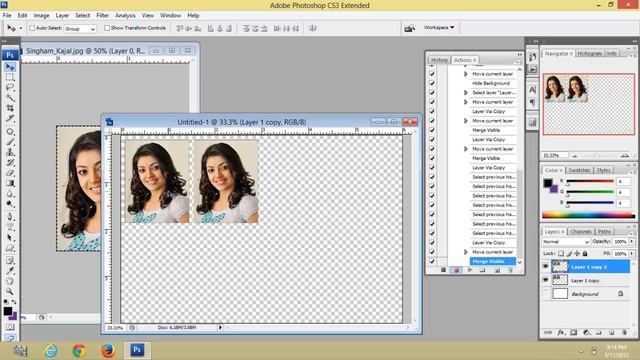The height and width of the screenshot is (360, 640).
Task: Select the Crop tool
Action: (10, 108)
